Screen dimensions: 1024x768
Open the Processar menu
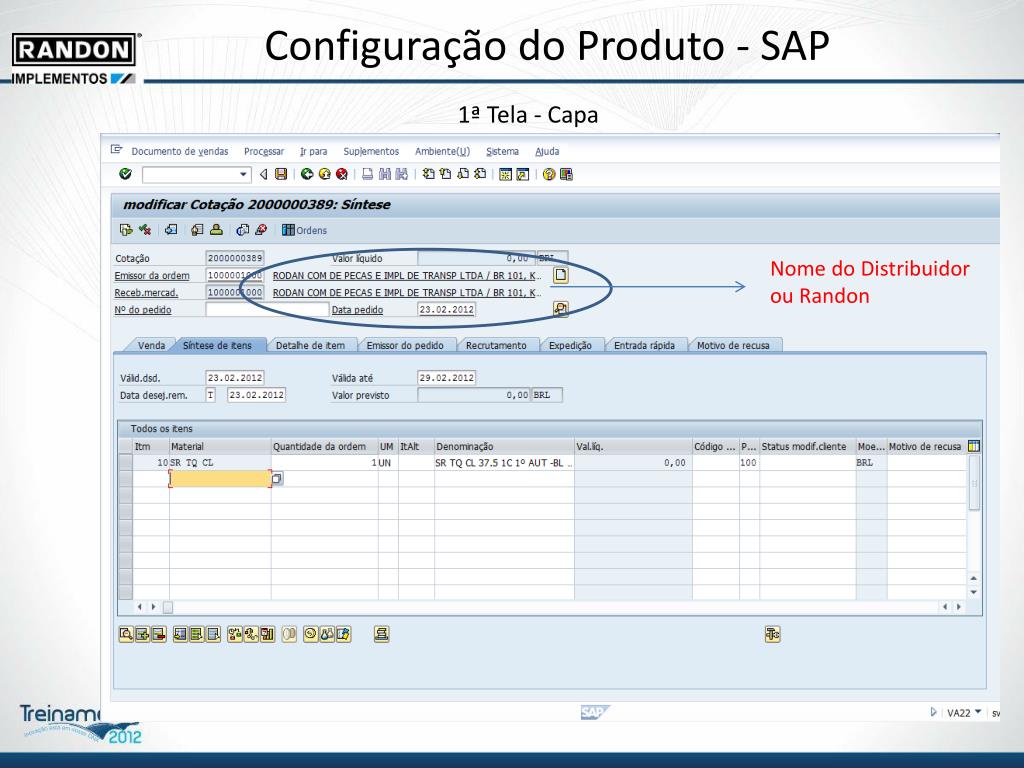pyautogui.click(x=264, y=152)
